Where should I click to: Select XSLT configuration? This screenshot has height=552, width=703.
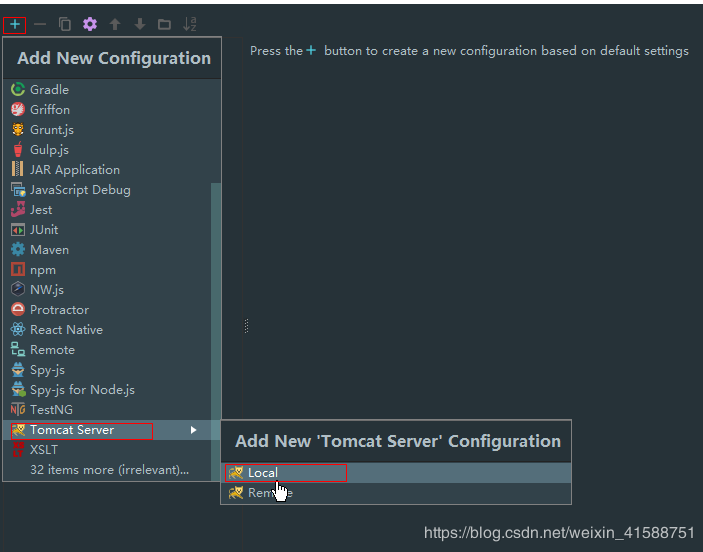click(x=111, y=450)
